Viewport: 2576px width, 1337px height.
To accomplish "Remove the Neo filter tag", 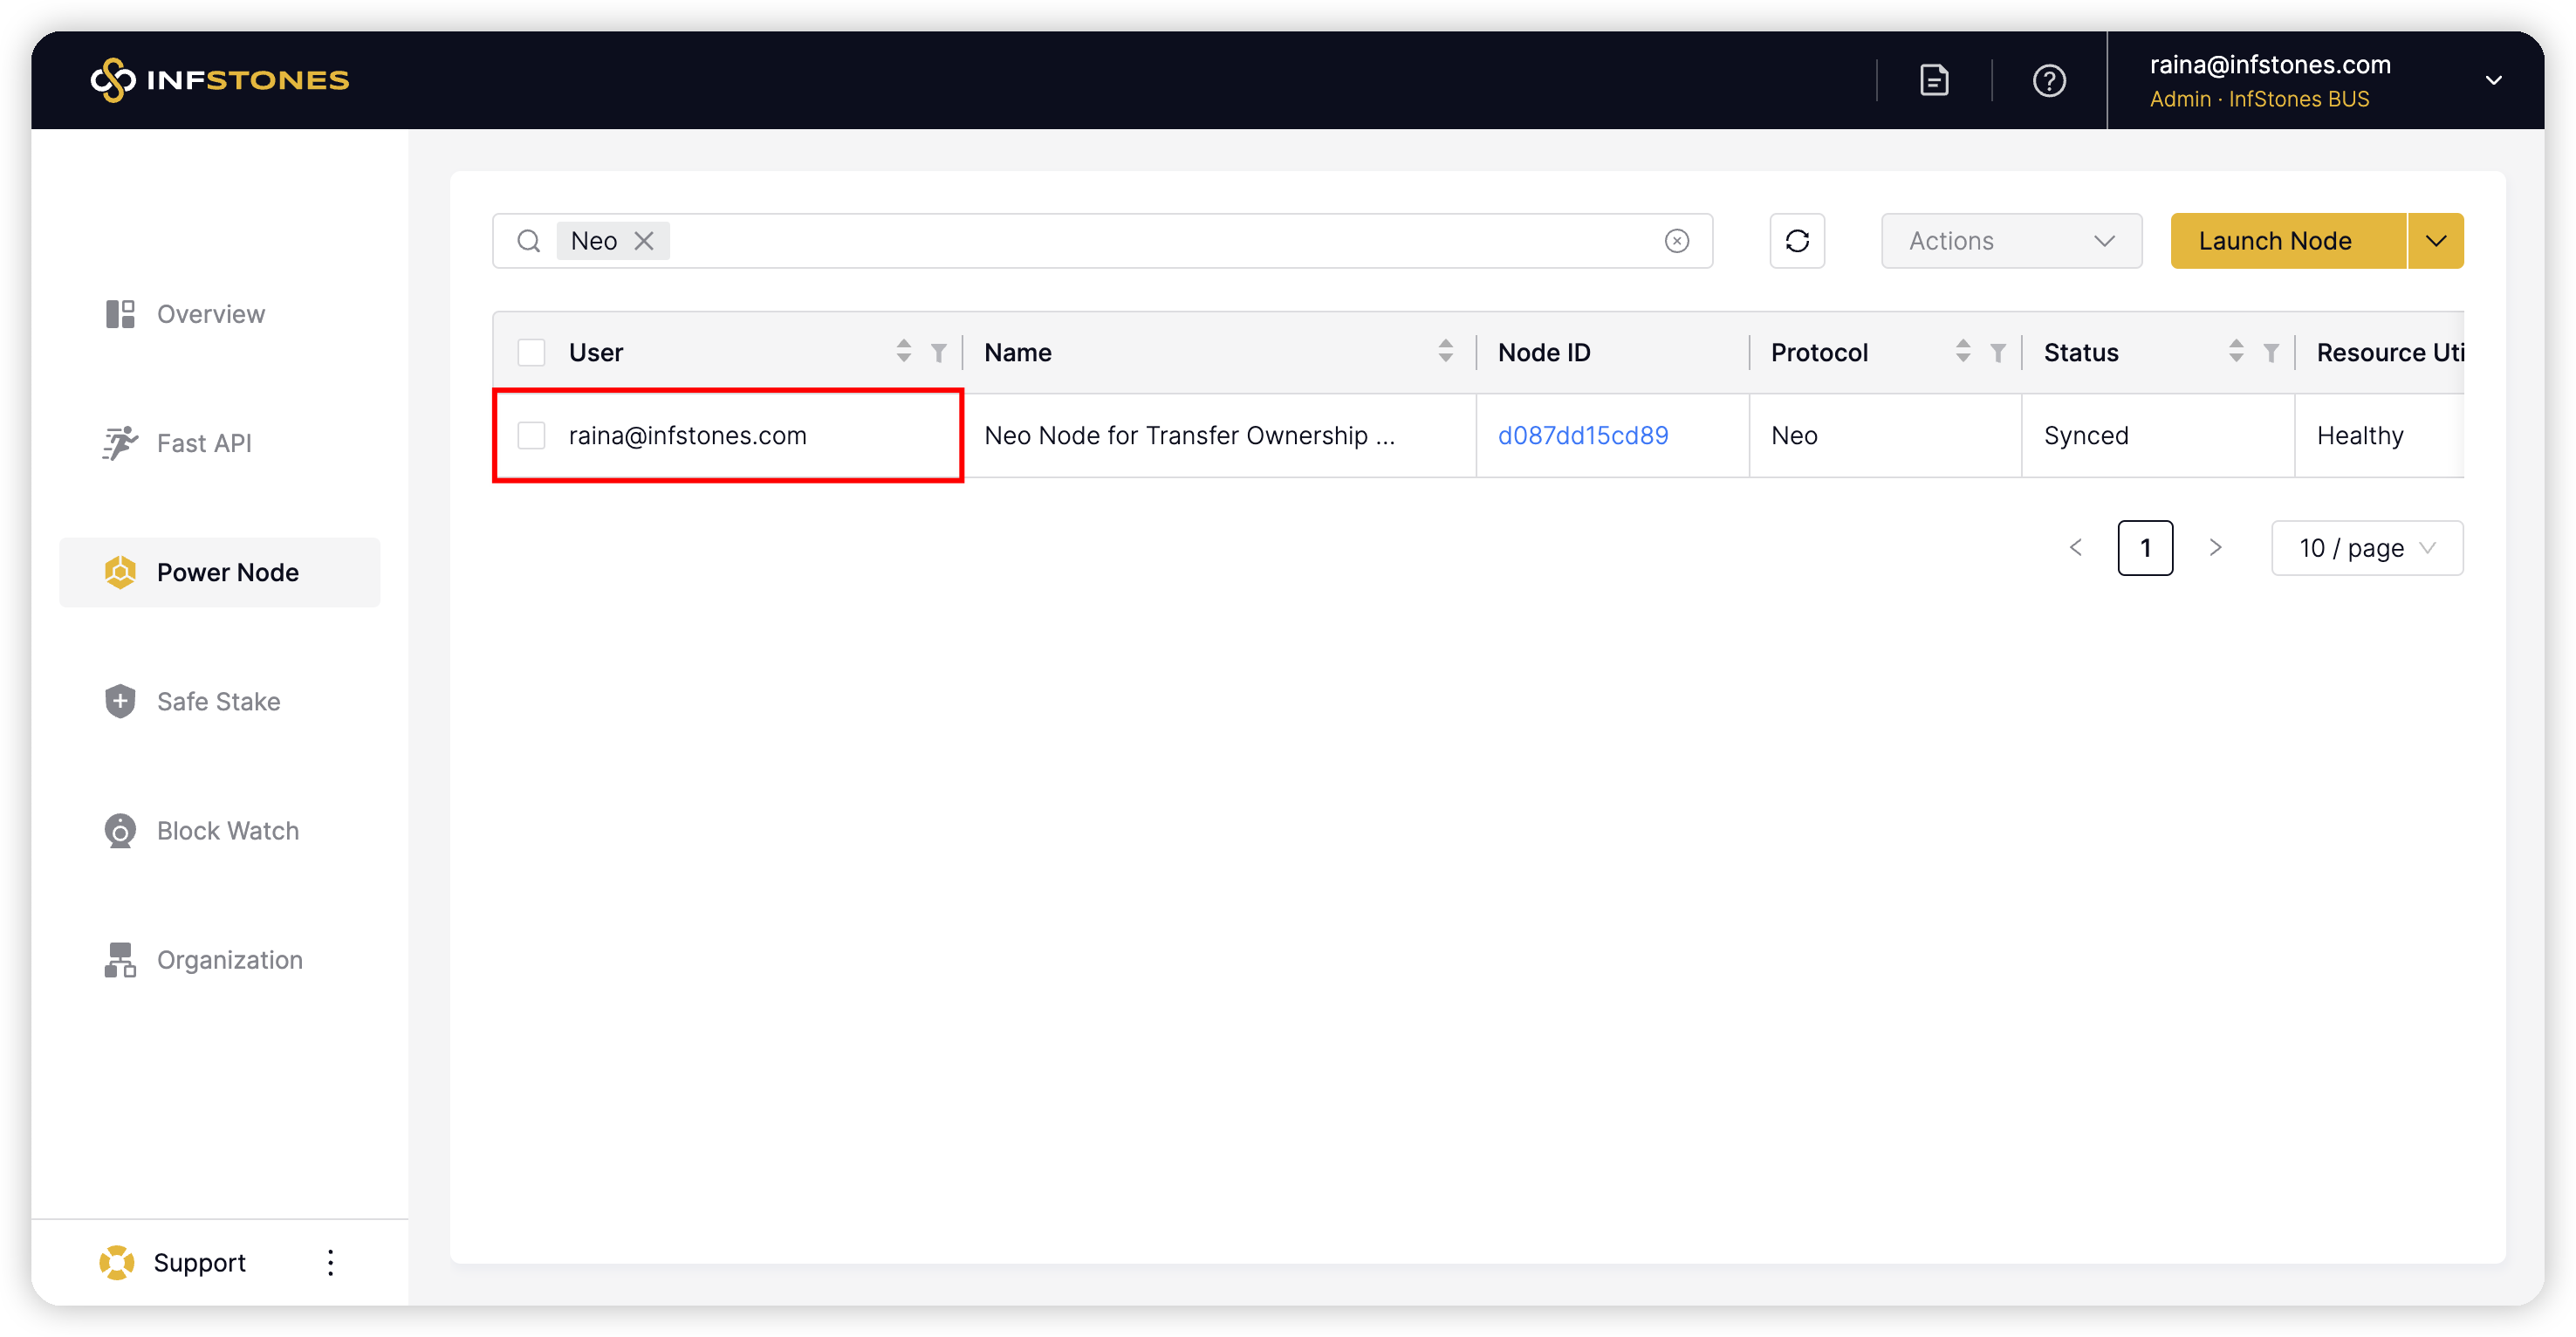I will [644, 241].
